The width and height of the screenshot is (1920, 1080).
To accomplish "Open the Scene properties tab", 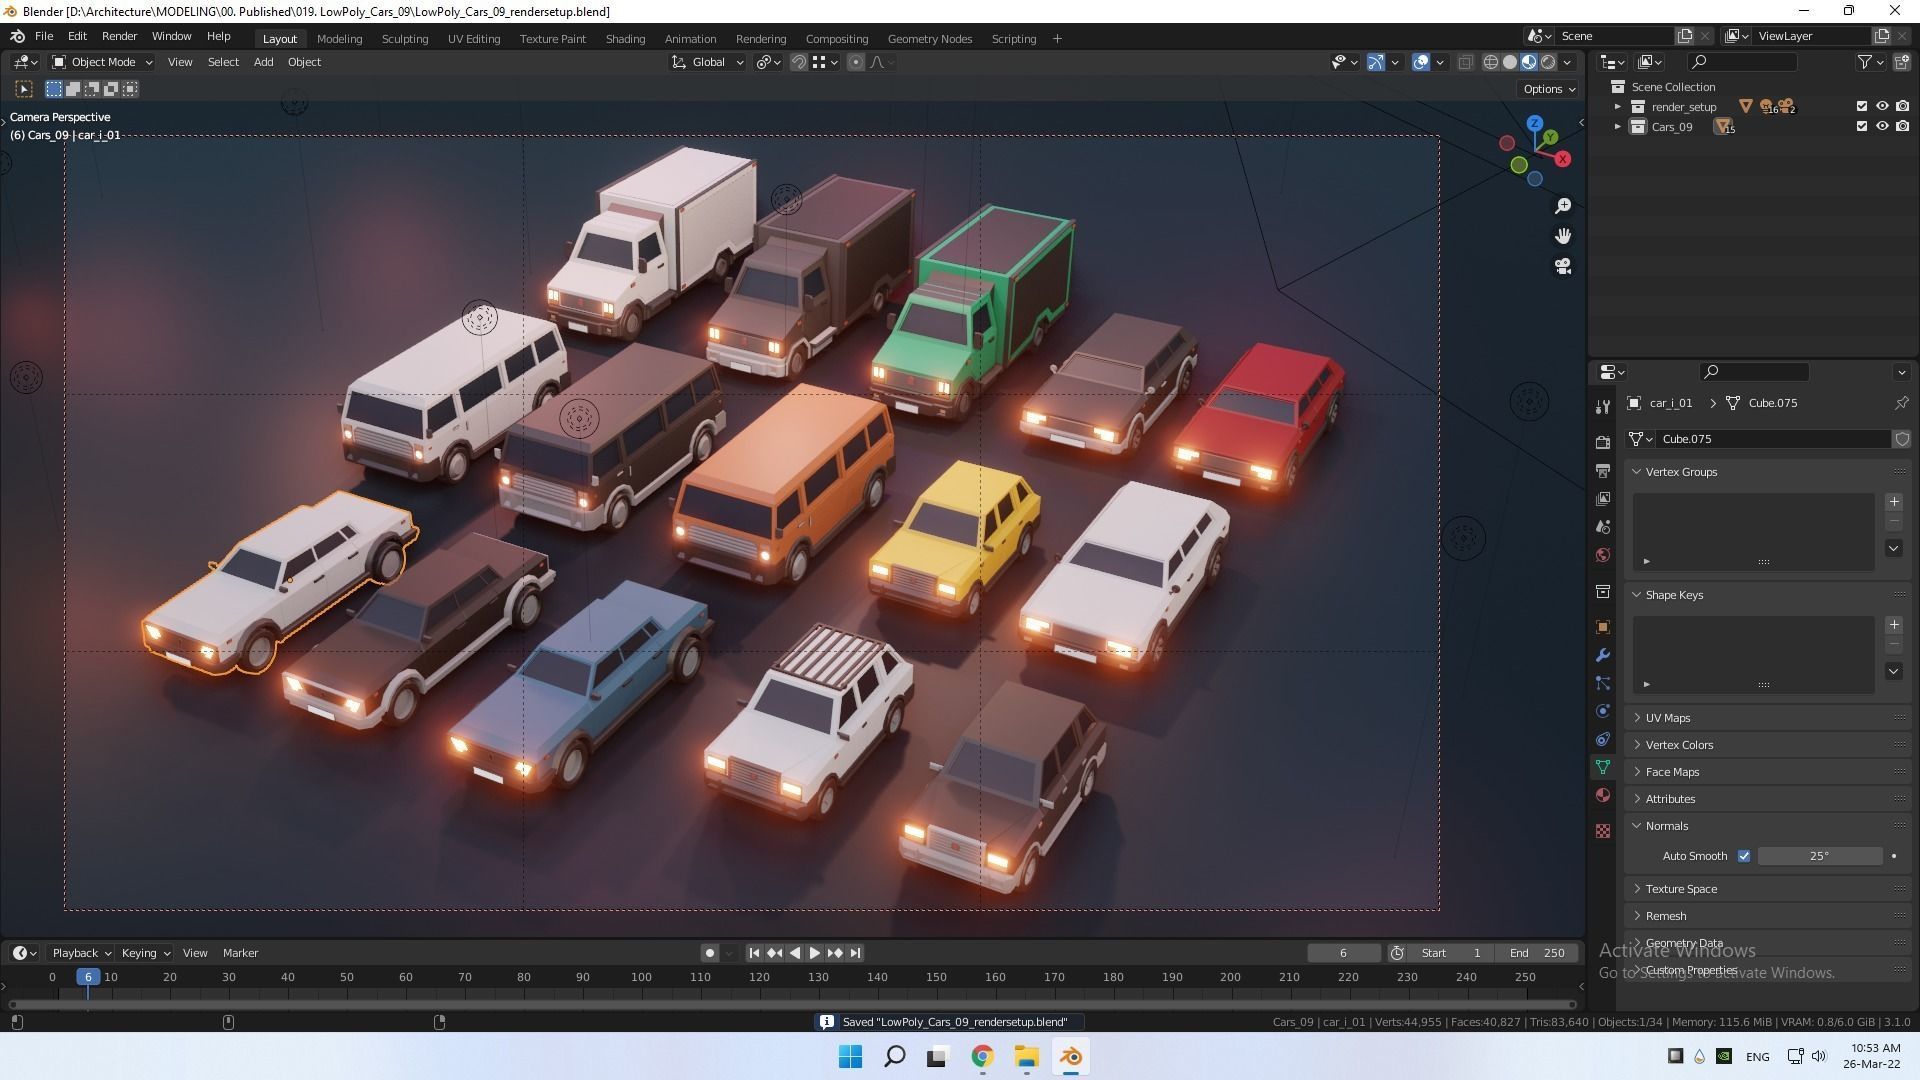I will (x=1603, y=526).
